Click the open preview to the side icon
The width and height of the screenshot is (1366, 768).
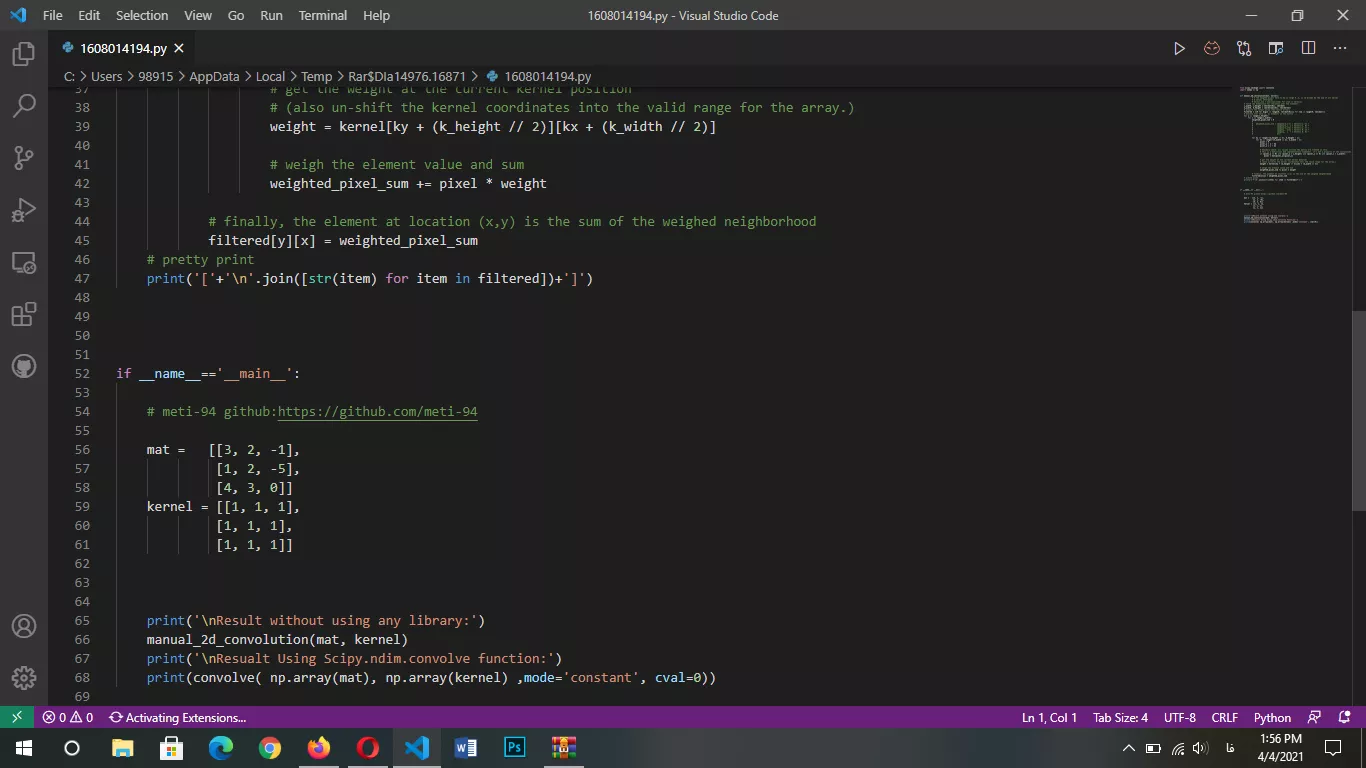(x=1276, y=48)
